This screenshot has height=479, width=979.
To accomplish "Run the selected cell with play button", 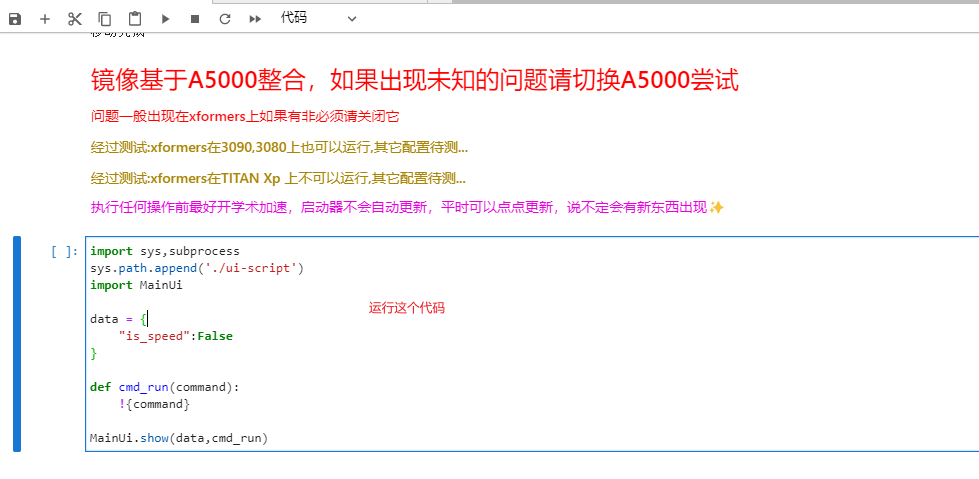I will (165, 18).
